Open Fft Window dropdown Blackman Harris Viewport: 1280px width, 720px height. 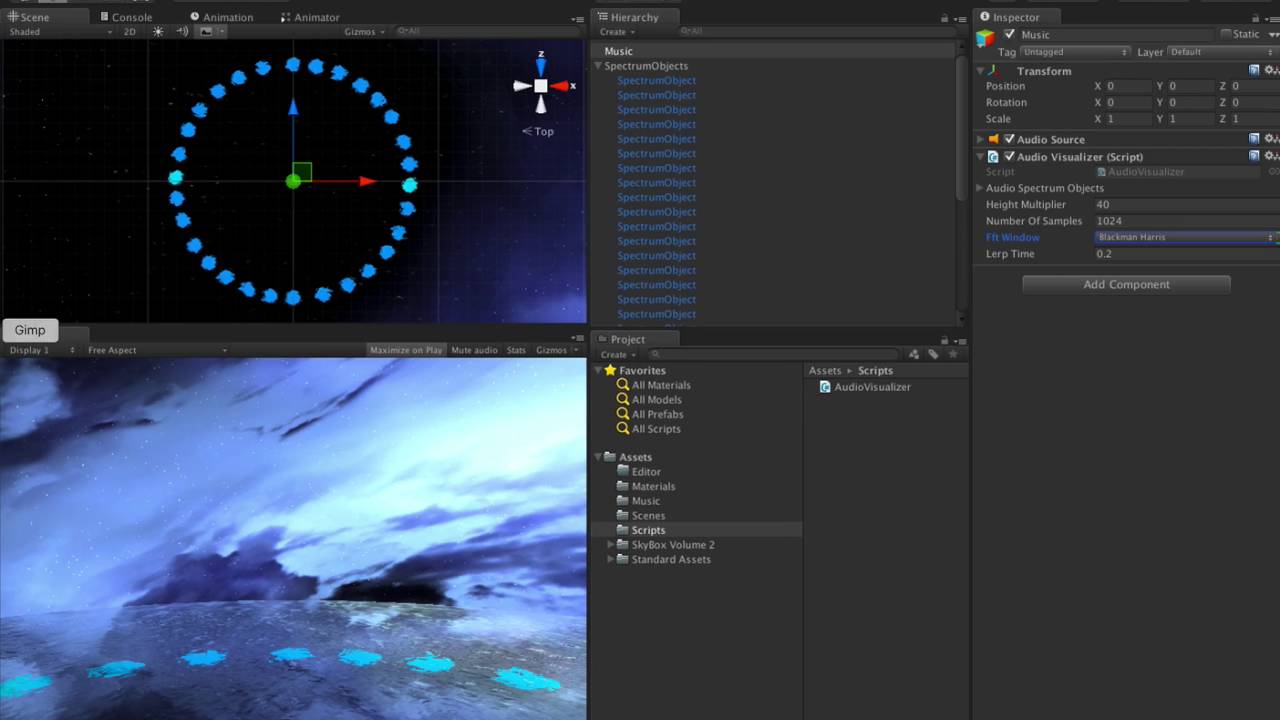[1186, 237]
